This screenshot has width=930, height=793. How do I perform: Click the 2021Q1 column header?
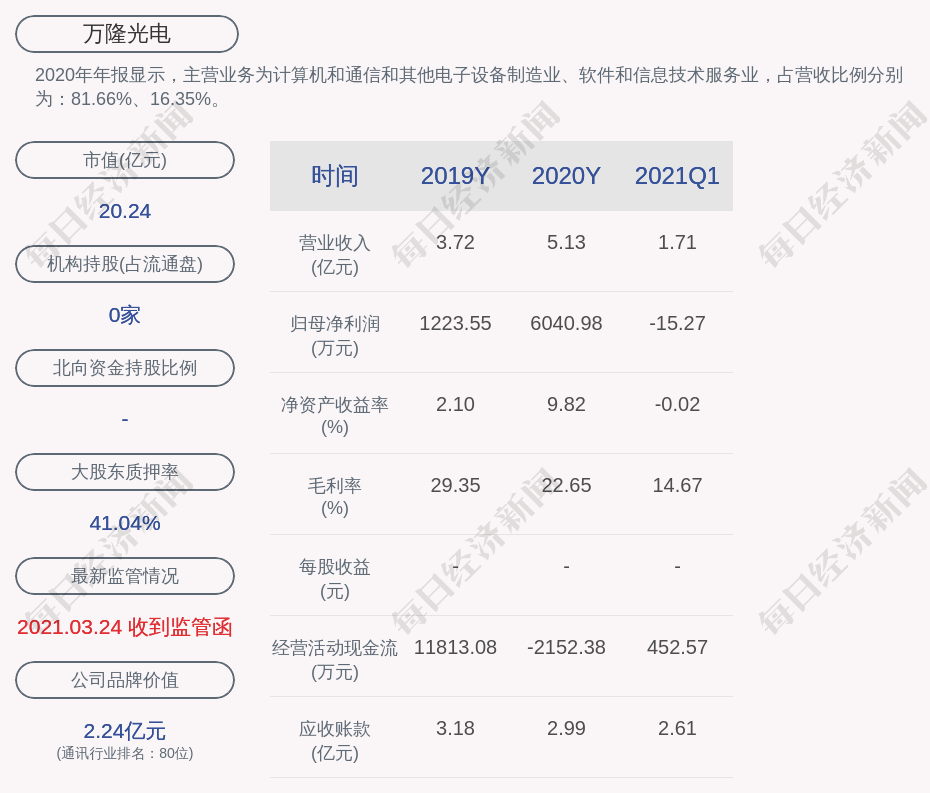(x=677, y=176)
